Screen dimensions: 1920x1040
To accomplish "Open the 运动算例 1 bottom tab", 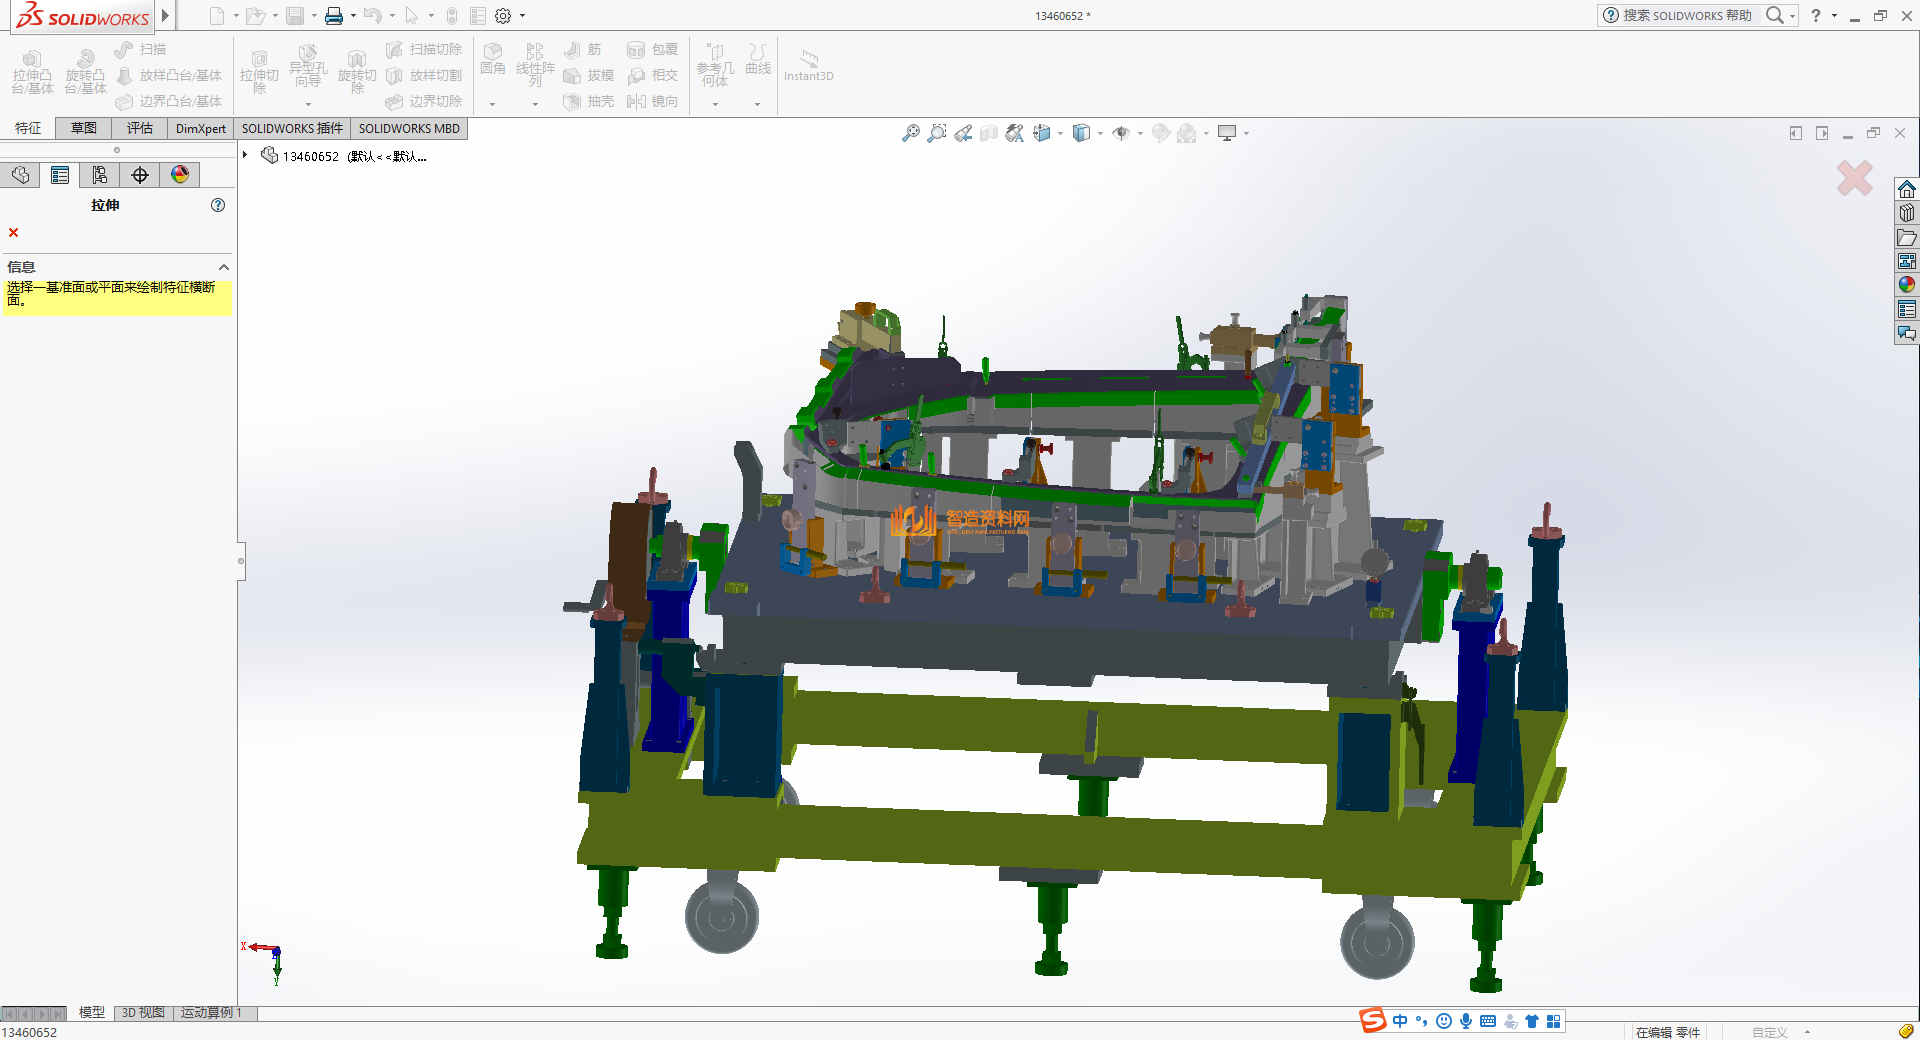I will pyautogui.click(x=211, y=1013).
